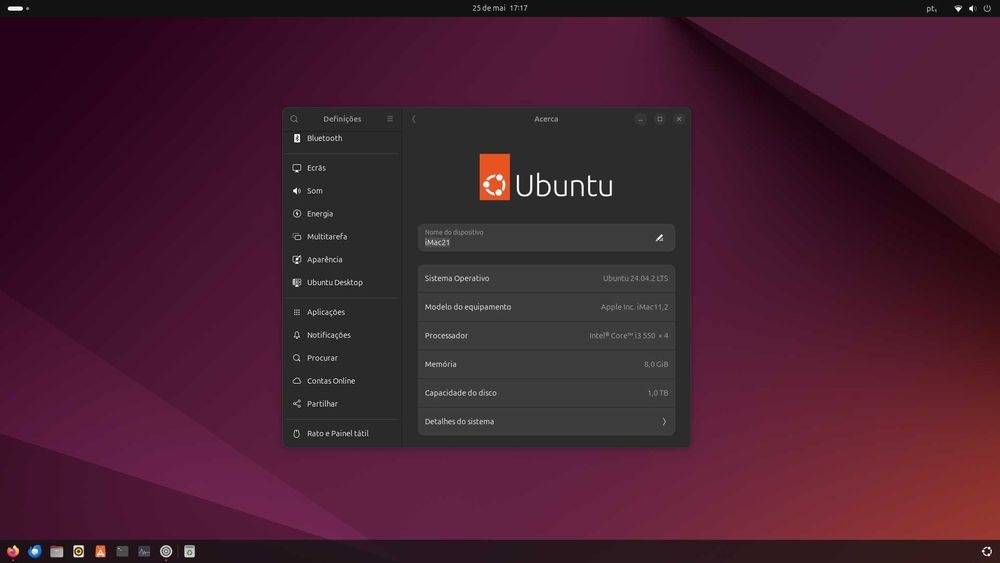Open the Trash from the dock
Viewport: 1000px width, 563px height.
[x=189, y=552]
